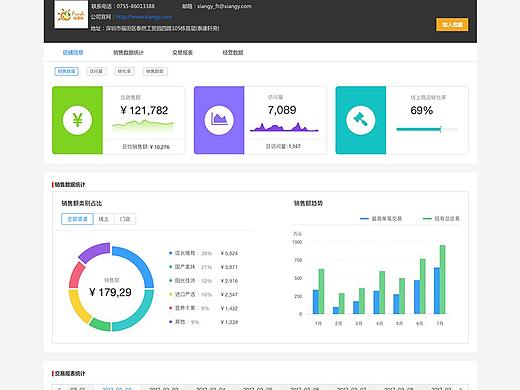Click the daily average sales ¥ 10,276
This screenshot has height=390, width=520.
click(146, 147)
